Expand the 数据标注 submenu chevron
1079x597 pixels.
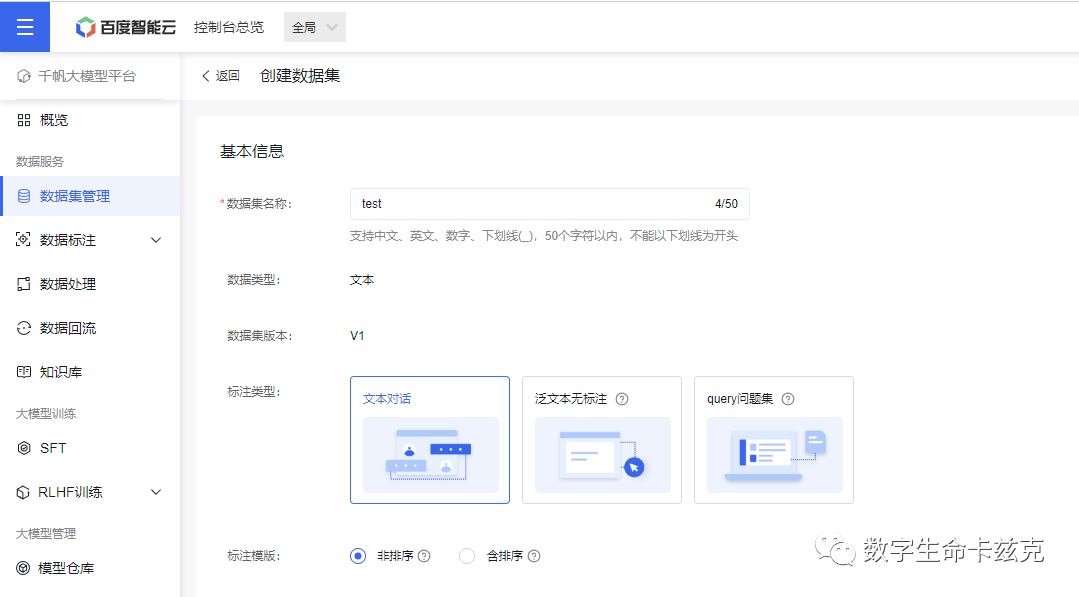point(156,240)
